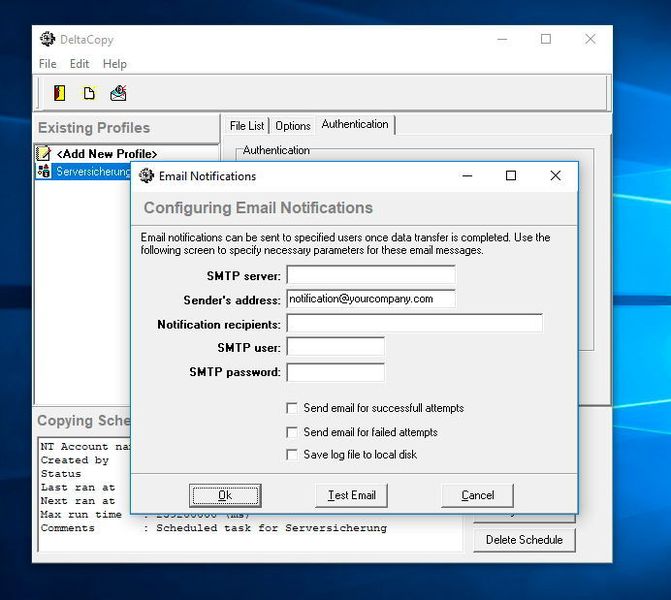Click the DeltaCopy gear icon in main title bar
The image size is (671, 600).
(x=48, y=39)
